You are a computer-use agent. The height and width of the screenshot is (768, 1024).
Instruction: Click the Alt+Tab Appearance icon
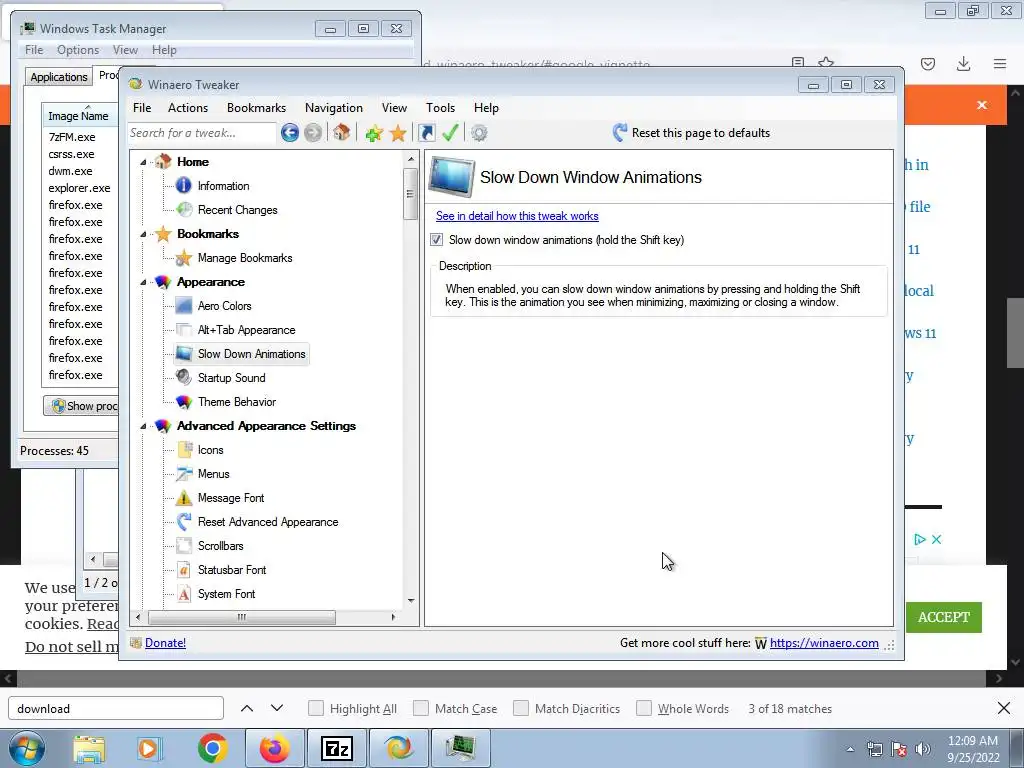coord(184,330)
